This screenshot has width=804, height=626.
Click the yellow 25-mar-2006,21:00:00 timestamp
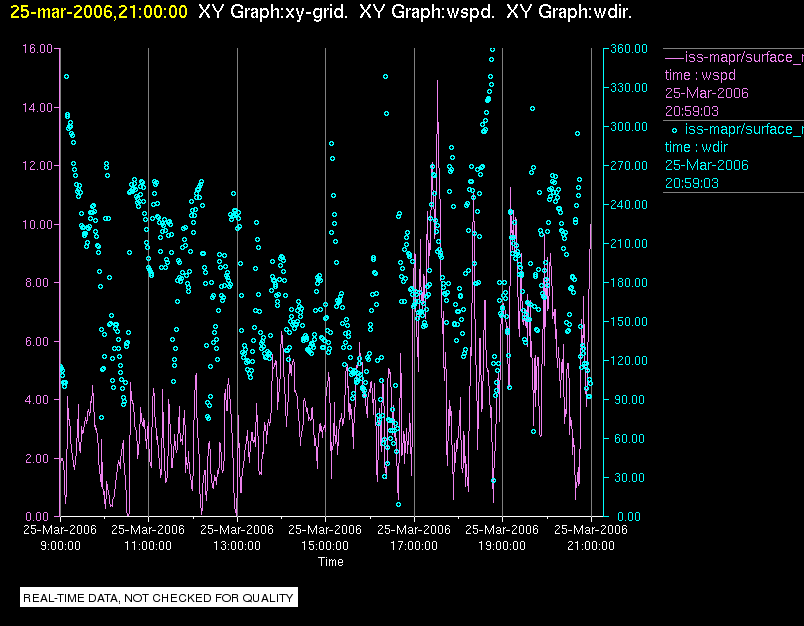tap(98, 12)
